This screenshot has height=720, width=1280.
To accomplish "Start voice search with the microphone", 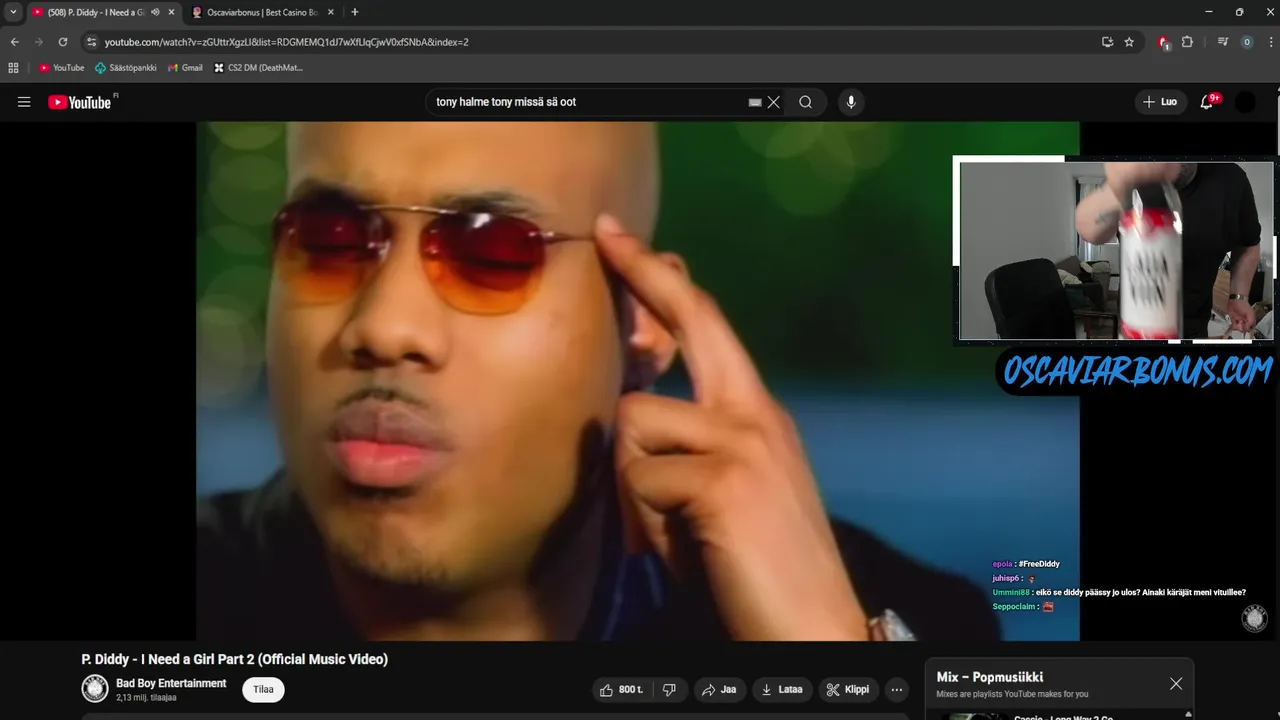I will pos(851,102).
